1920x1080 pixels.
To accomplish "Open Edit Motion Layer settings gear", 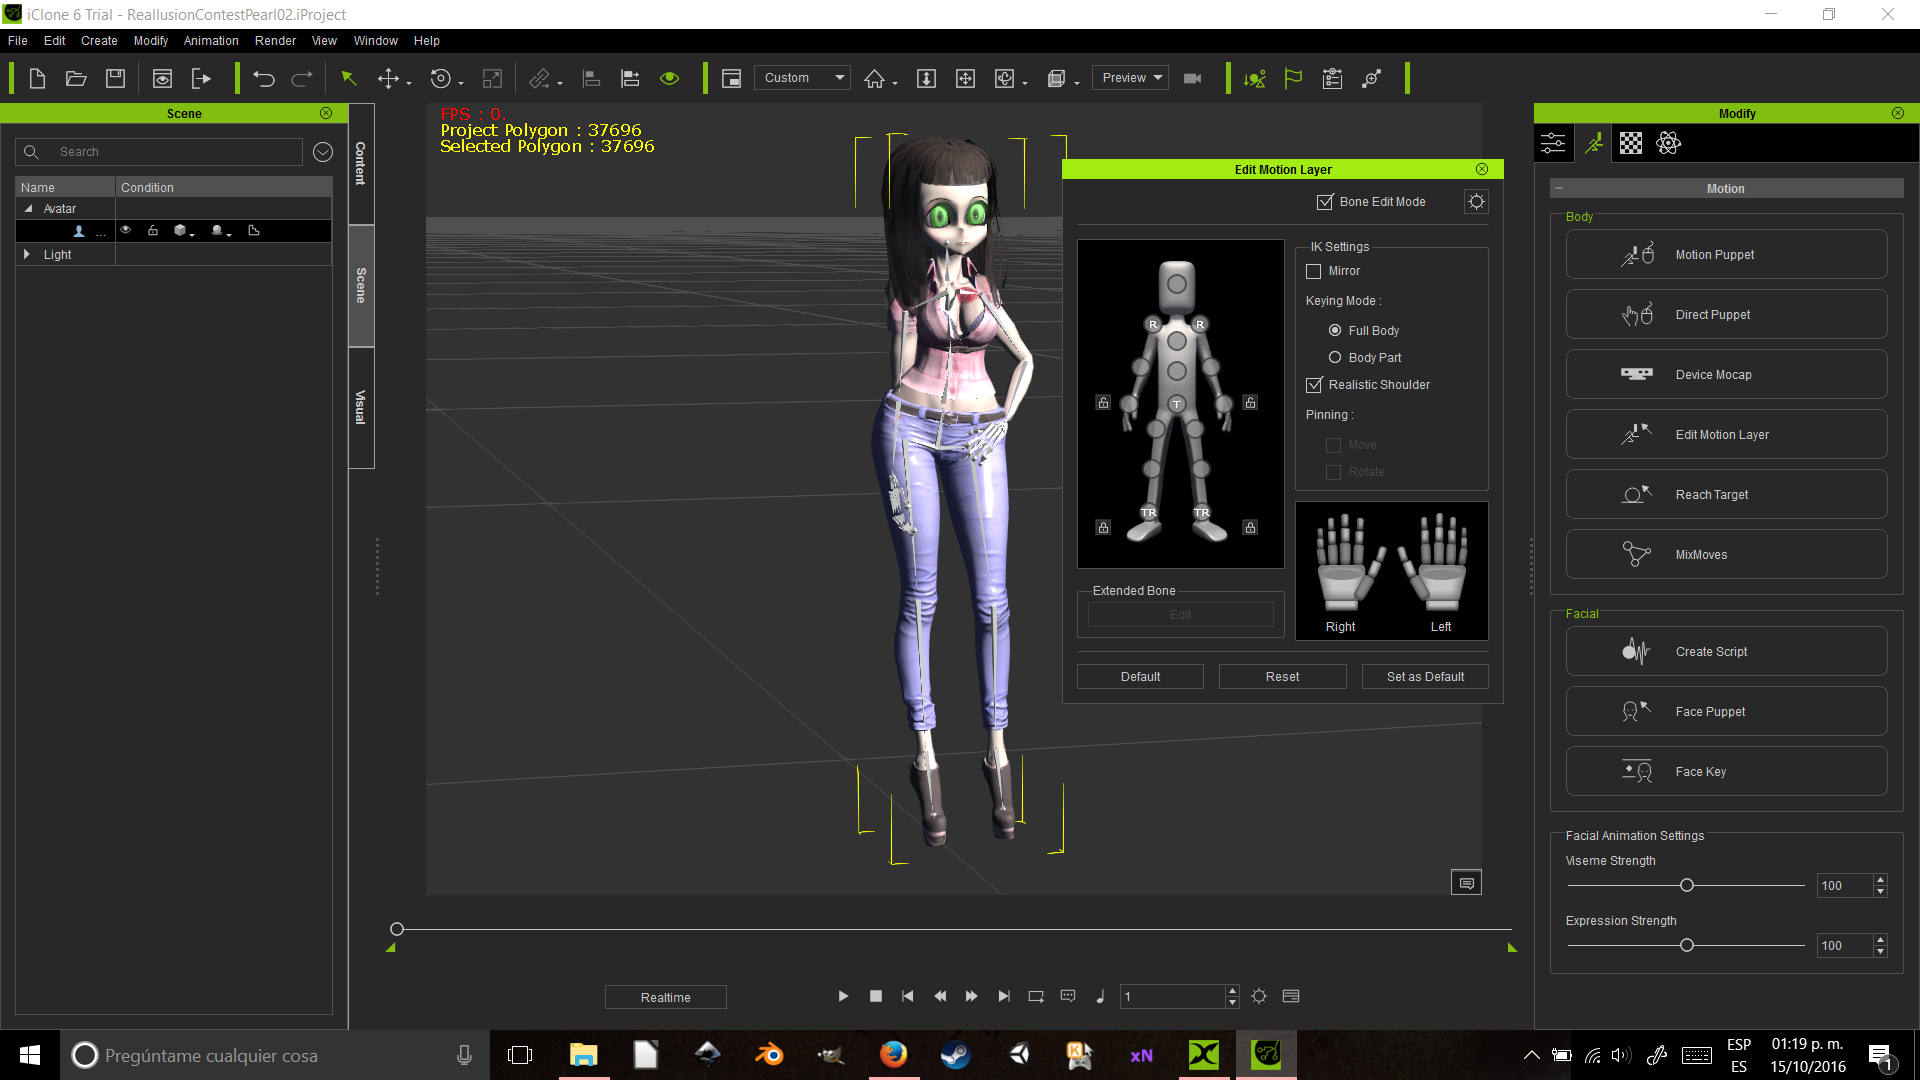I will pyautogui.click(x=1476, y=202).
